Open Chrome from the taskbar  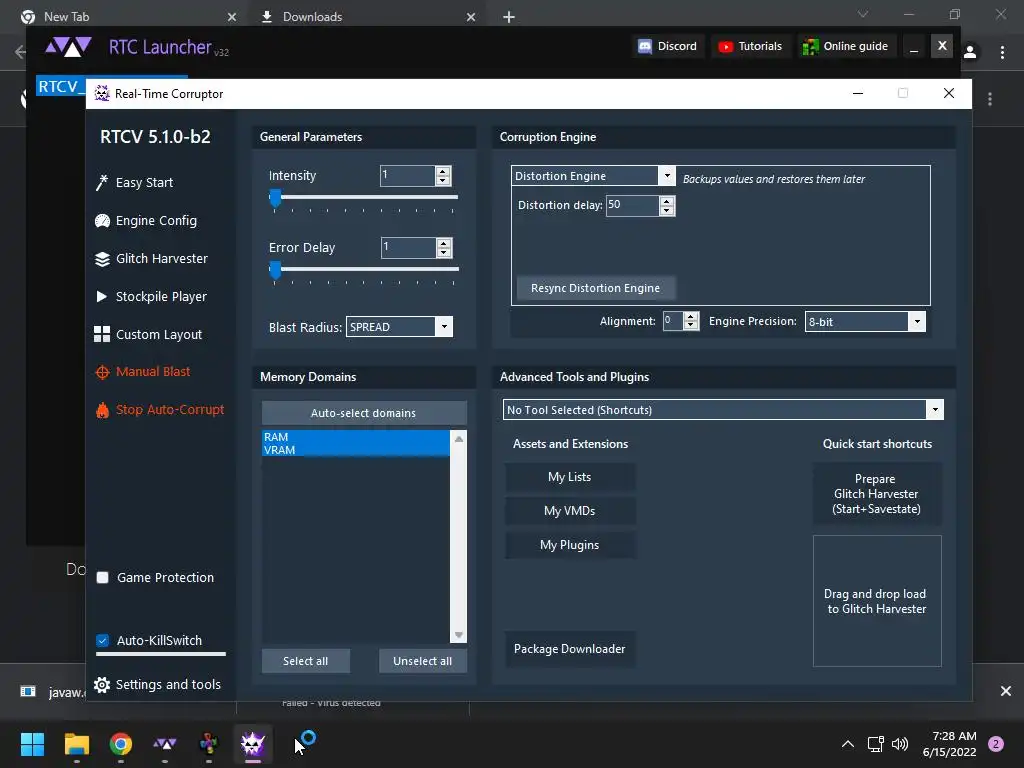coord(121,744)
